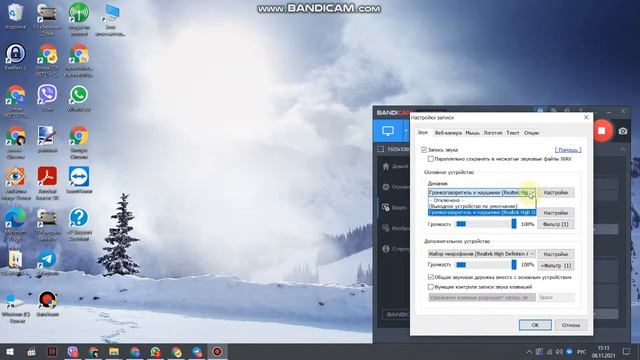
Task: Open the WhatsApp desktop shortcut
Action: tap(79, 98)
